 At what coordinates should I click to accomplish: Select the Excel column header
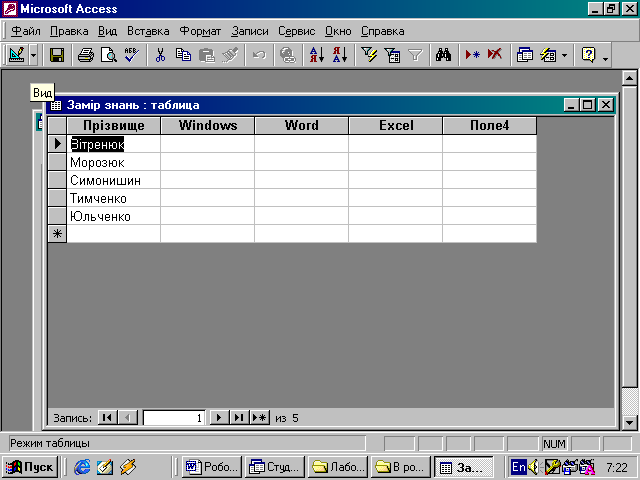(x=396, y=125)
